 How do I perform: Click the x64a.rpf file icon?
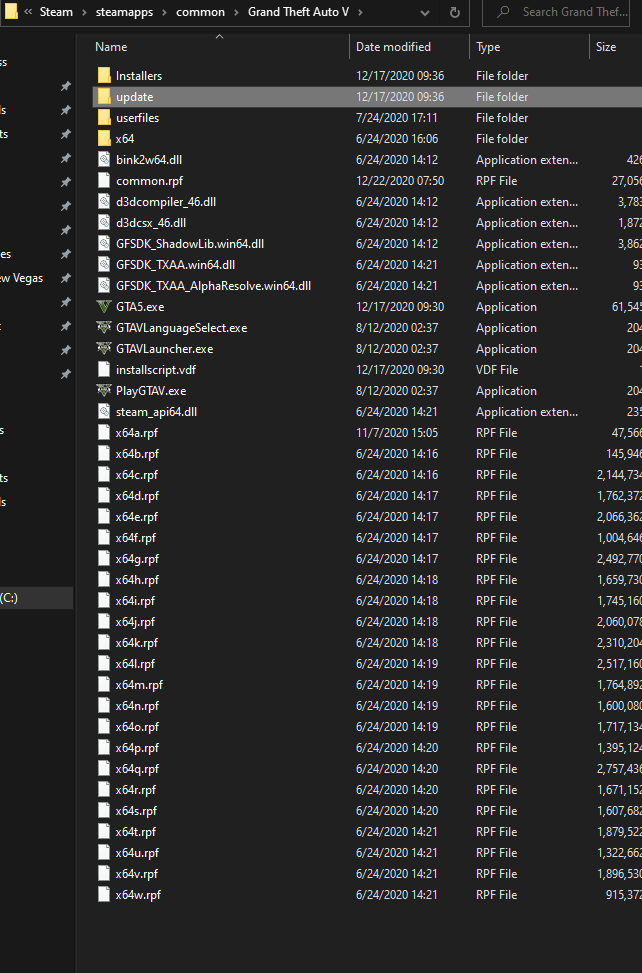coord(104,433)
